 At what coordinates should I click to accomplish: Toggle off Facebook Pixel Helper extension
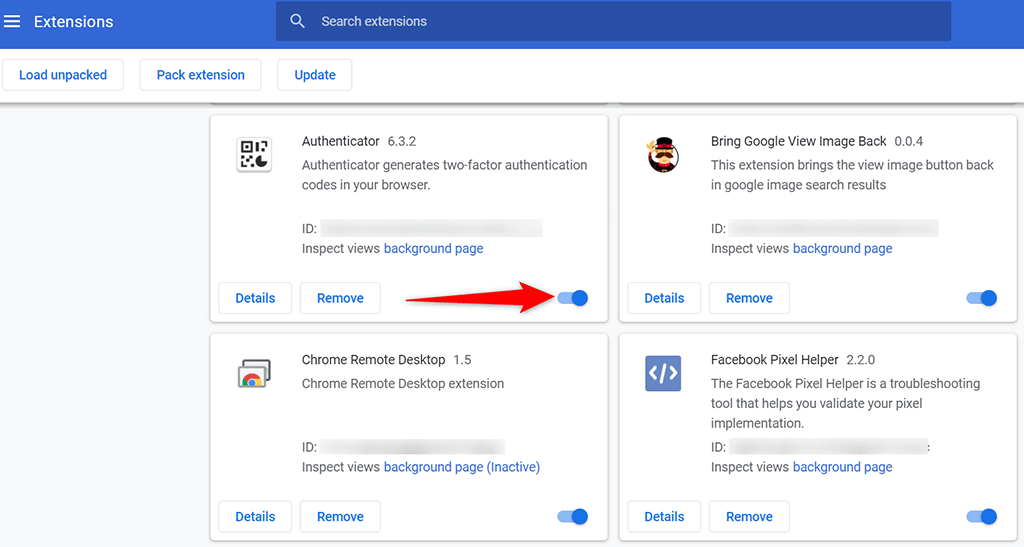click(982, 517)
